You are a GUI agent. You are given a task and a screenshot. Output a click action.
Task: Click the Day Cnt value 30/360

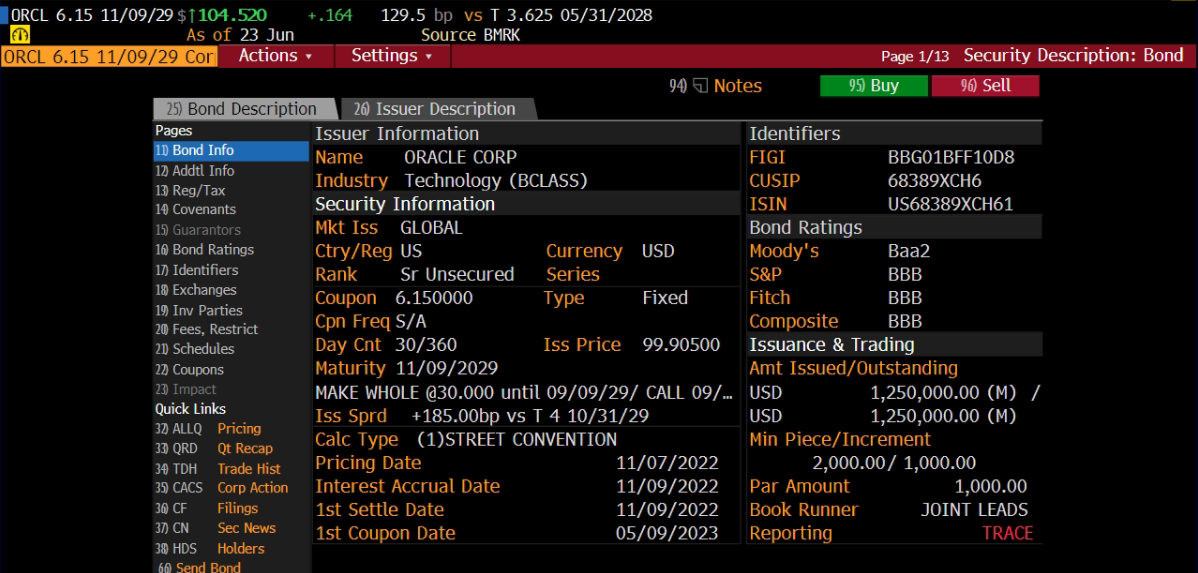click(426, 345)
